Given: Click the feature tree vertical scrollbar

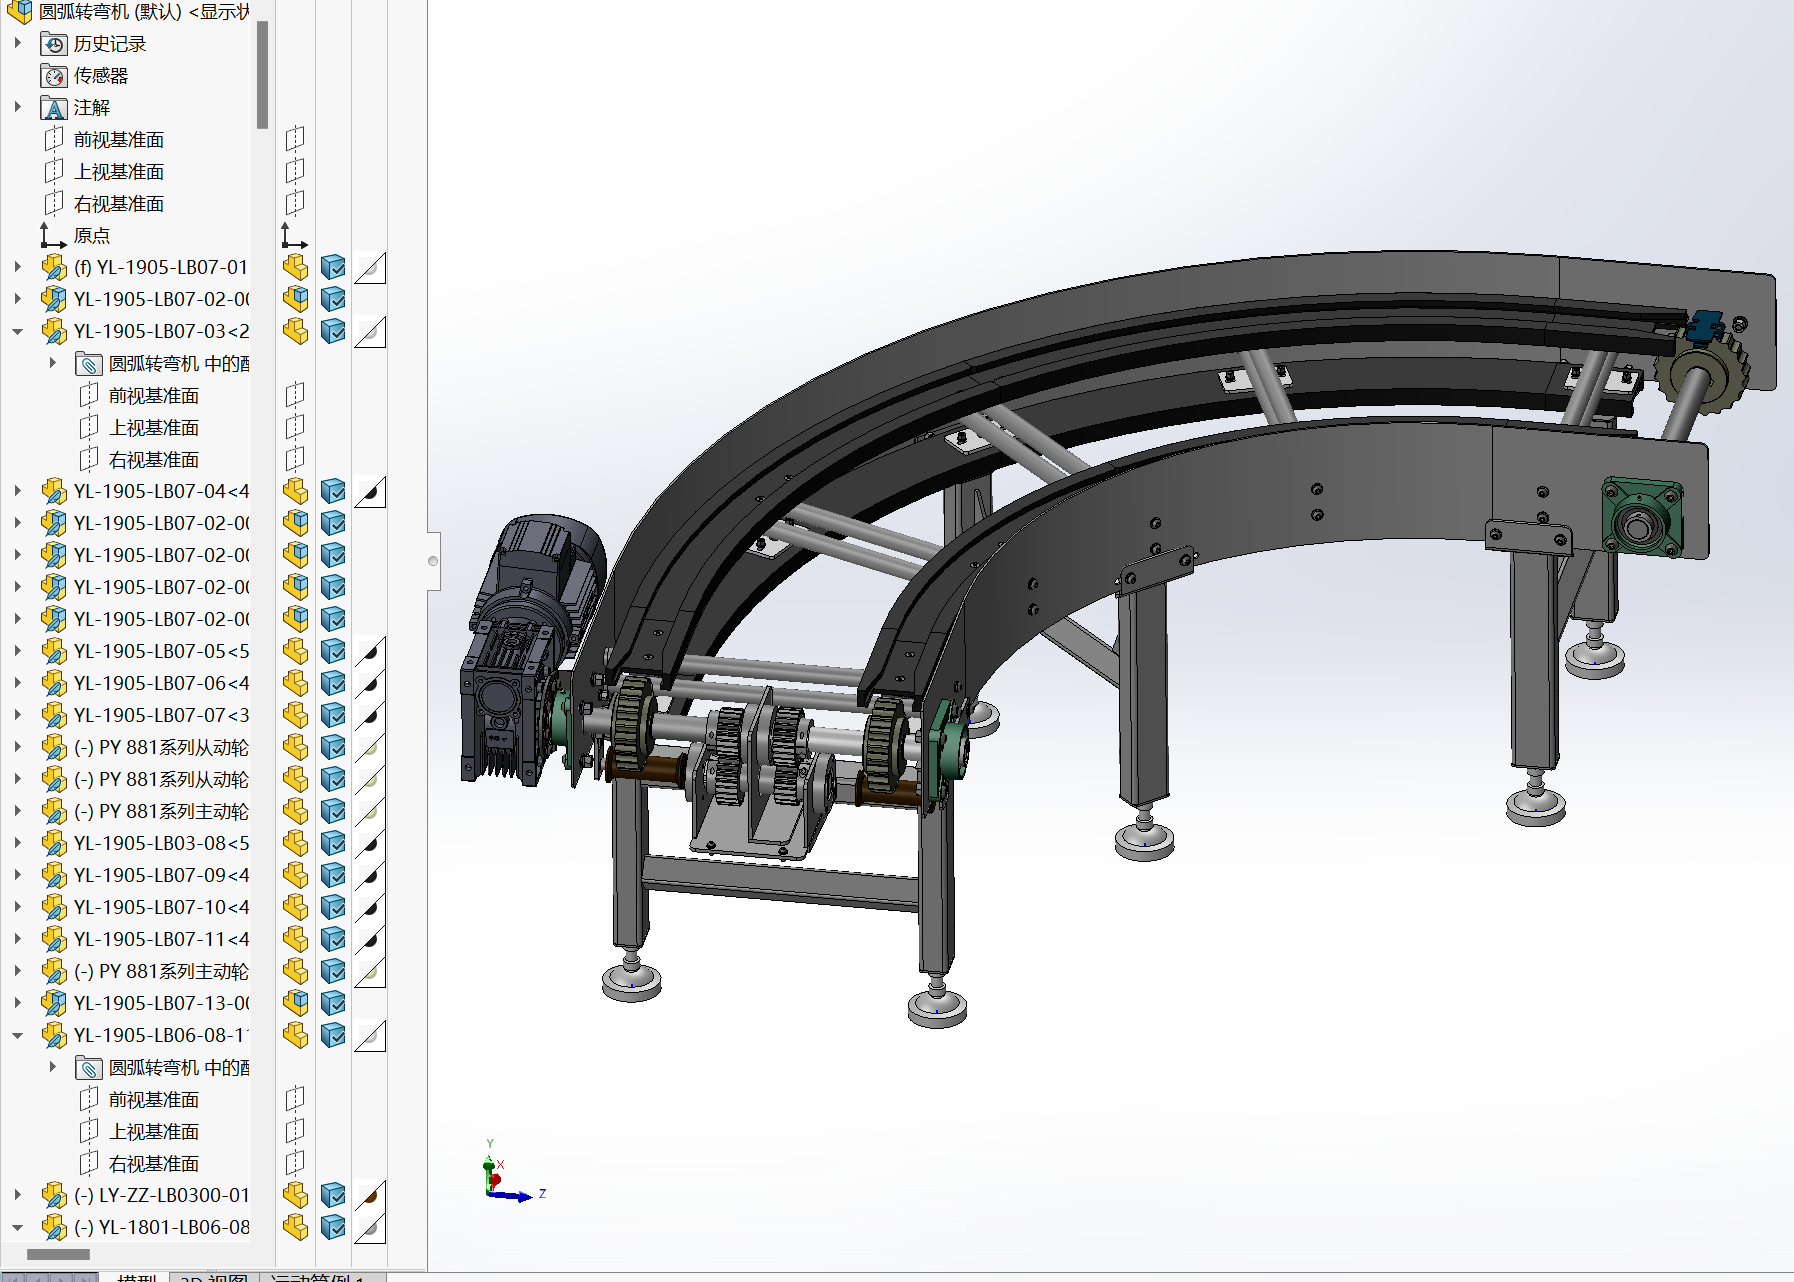Looking at the screenshot, I should [262, 75].
